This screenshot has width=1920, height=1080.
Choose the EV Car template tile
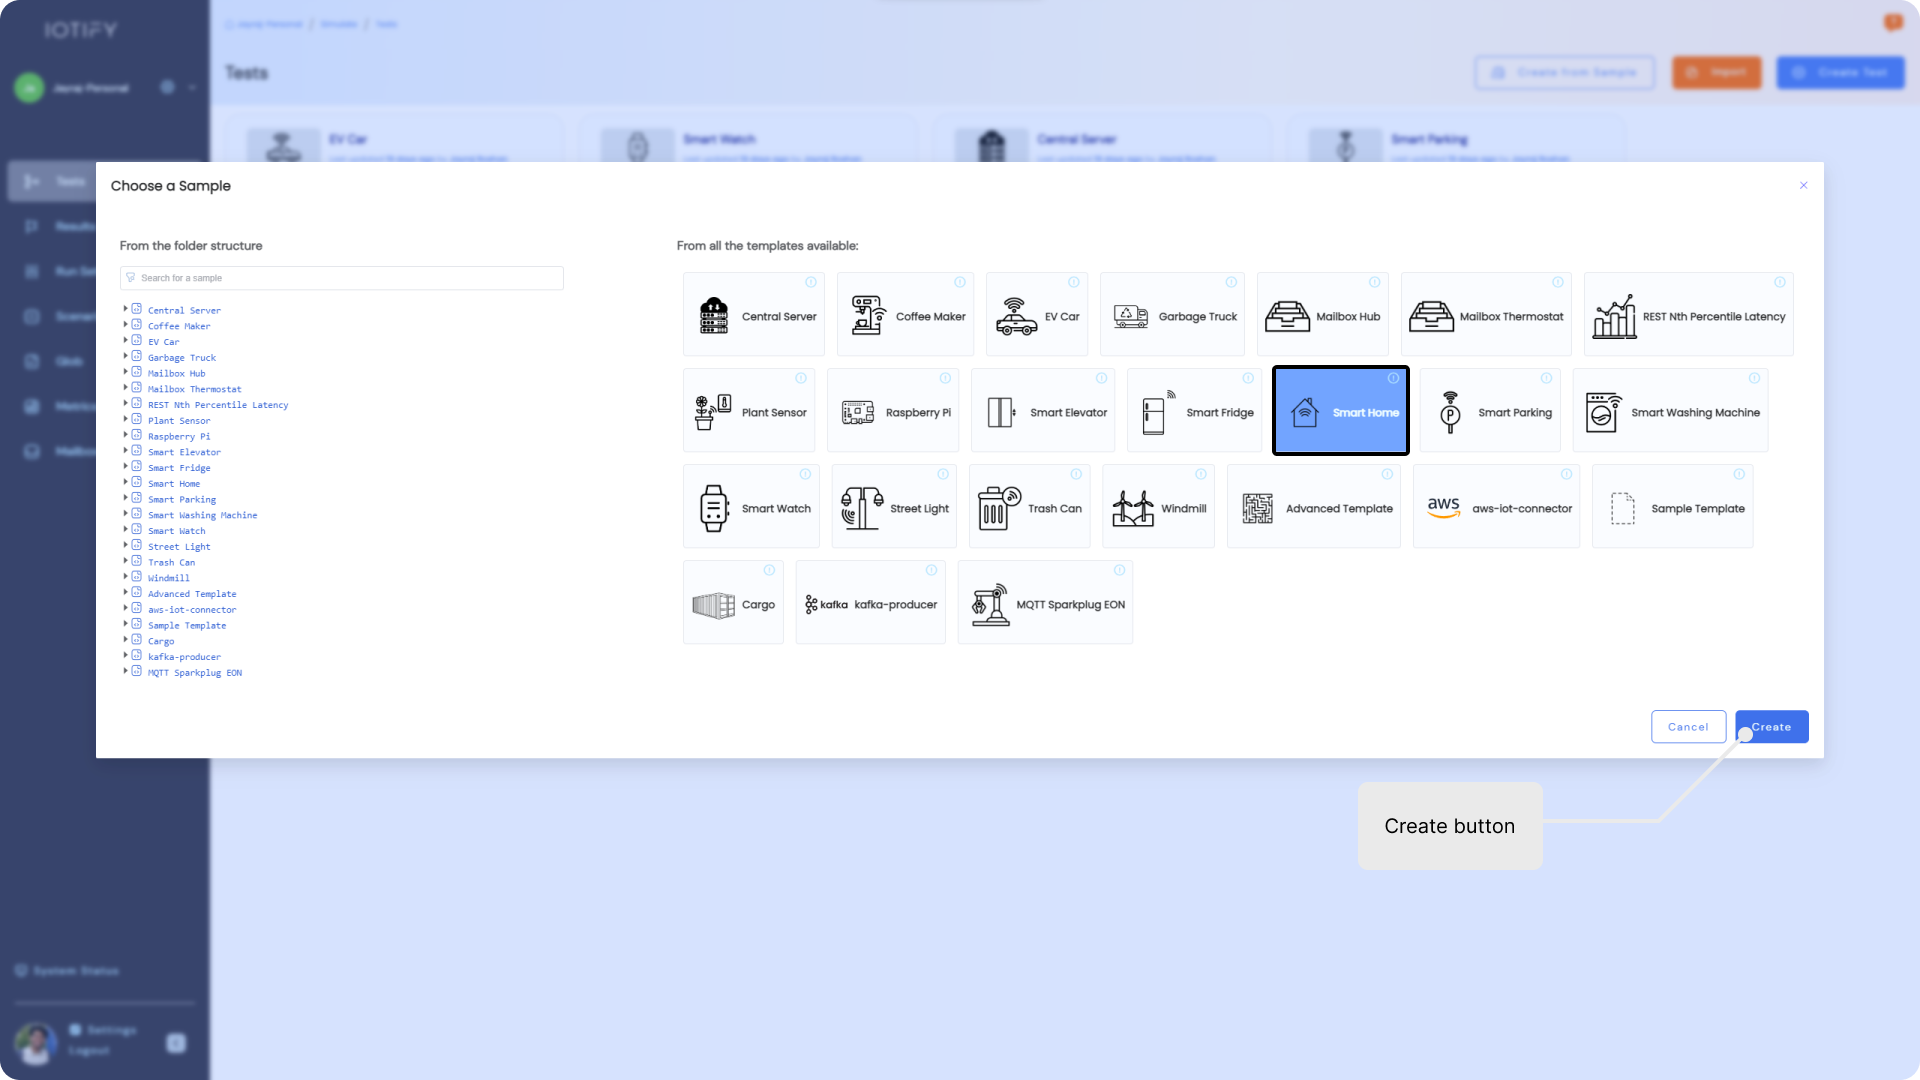point(1036,315)
